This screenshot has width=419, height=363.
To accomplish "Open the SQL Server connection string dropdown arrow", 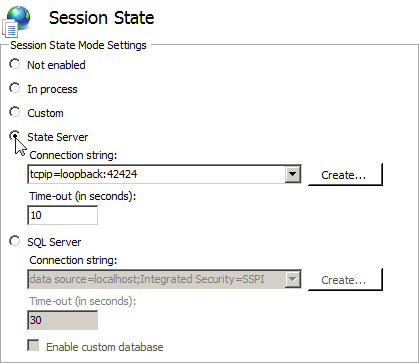I will point(293,279).
